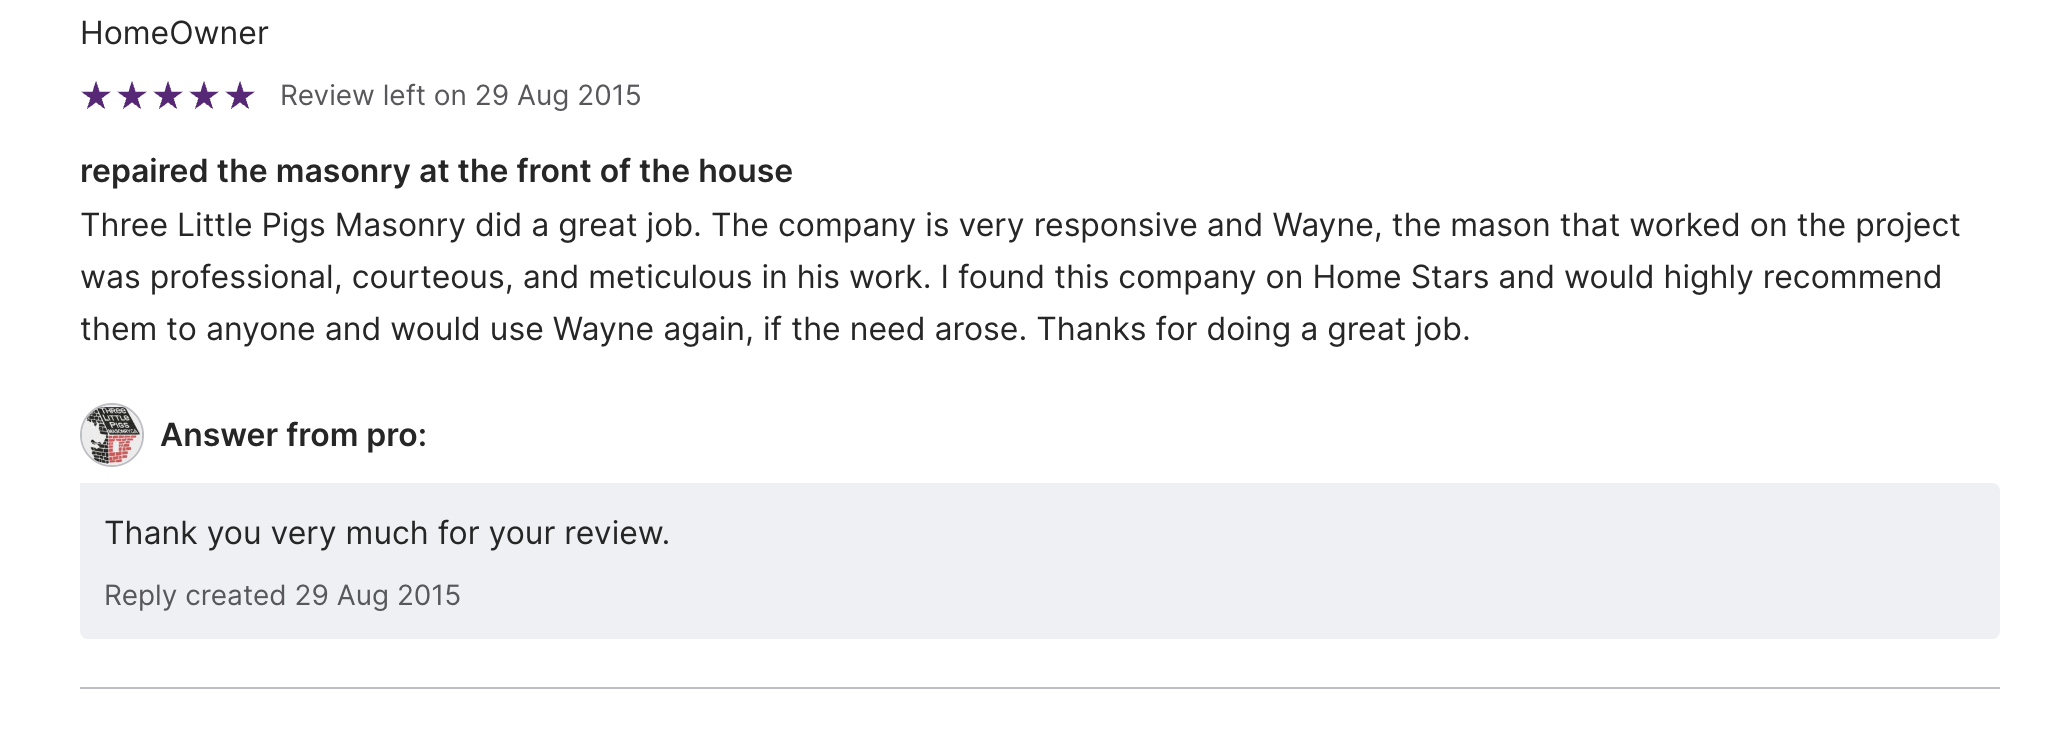Select the fourth purple rating star
The width and height of the screenshot is (2046, 732).
click(204, 96)
